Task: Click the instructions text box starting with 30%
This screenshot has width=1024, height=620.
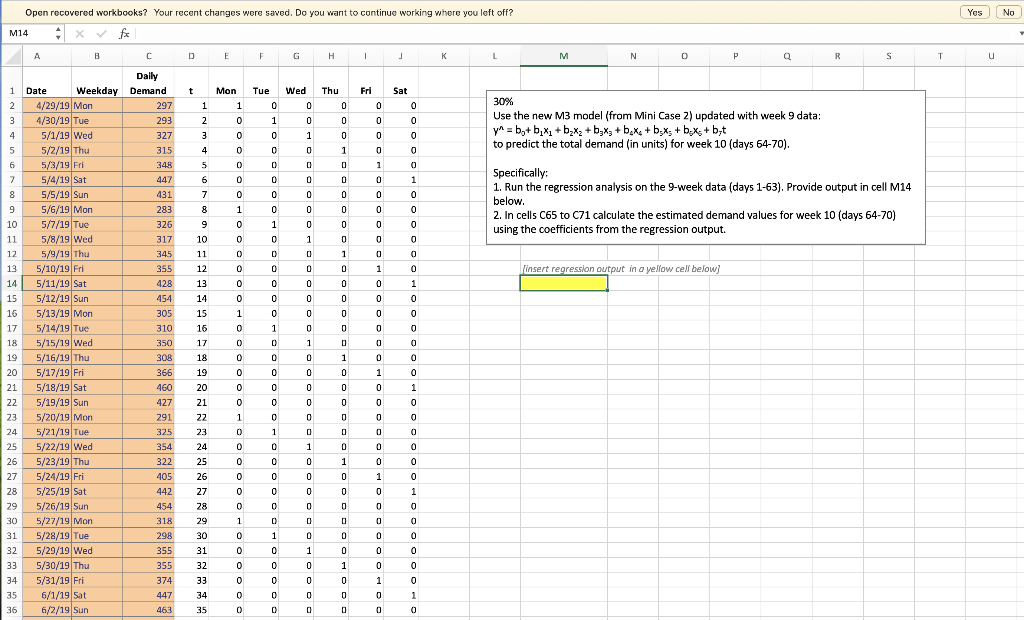Action: 705,167
